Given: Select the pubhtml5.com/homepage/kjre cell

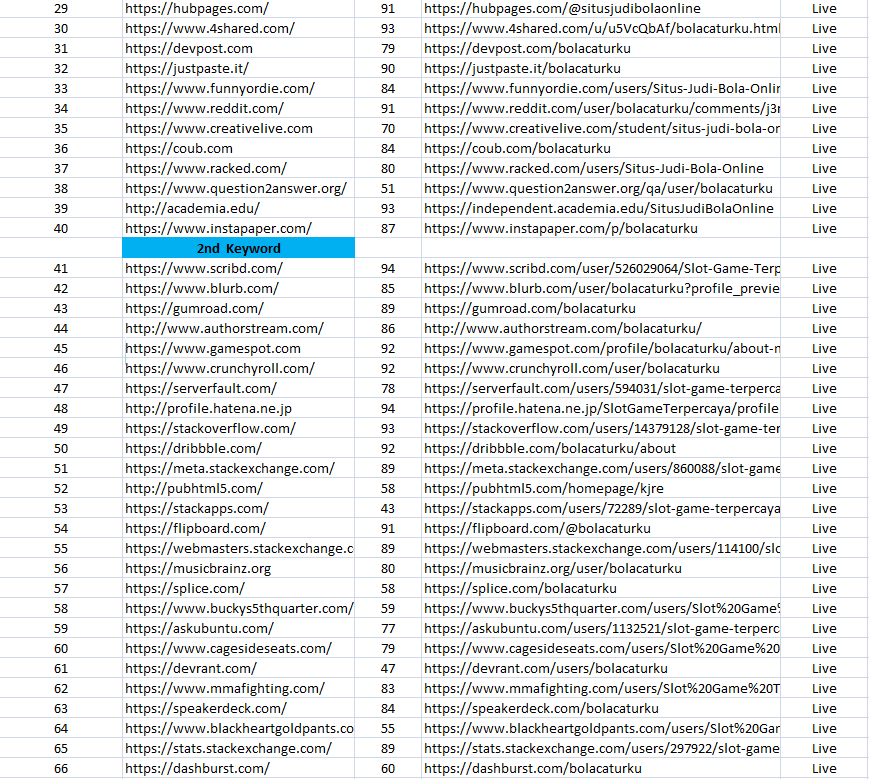Looking at the screenshot, I should click(x=601, y=488).
